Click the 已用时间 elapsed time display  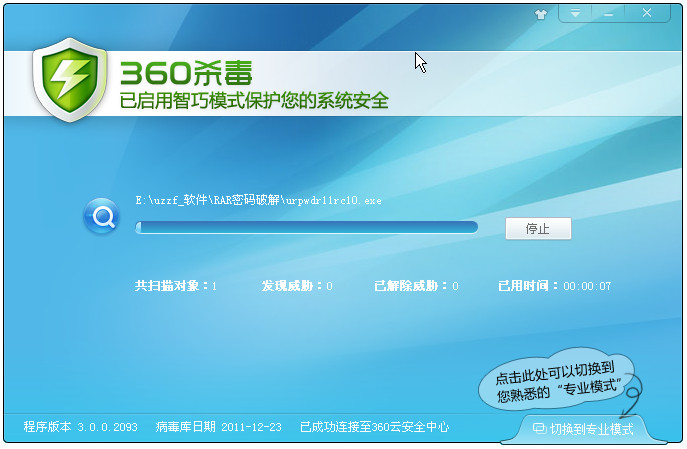tap(554, 286)
